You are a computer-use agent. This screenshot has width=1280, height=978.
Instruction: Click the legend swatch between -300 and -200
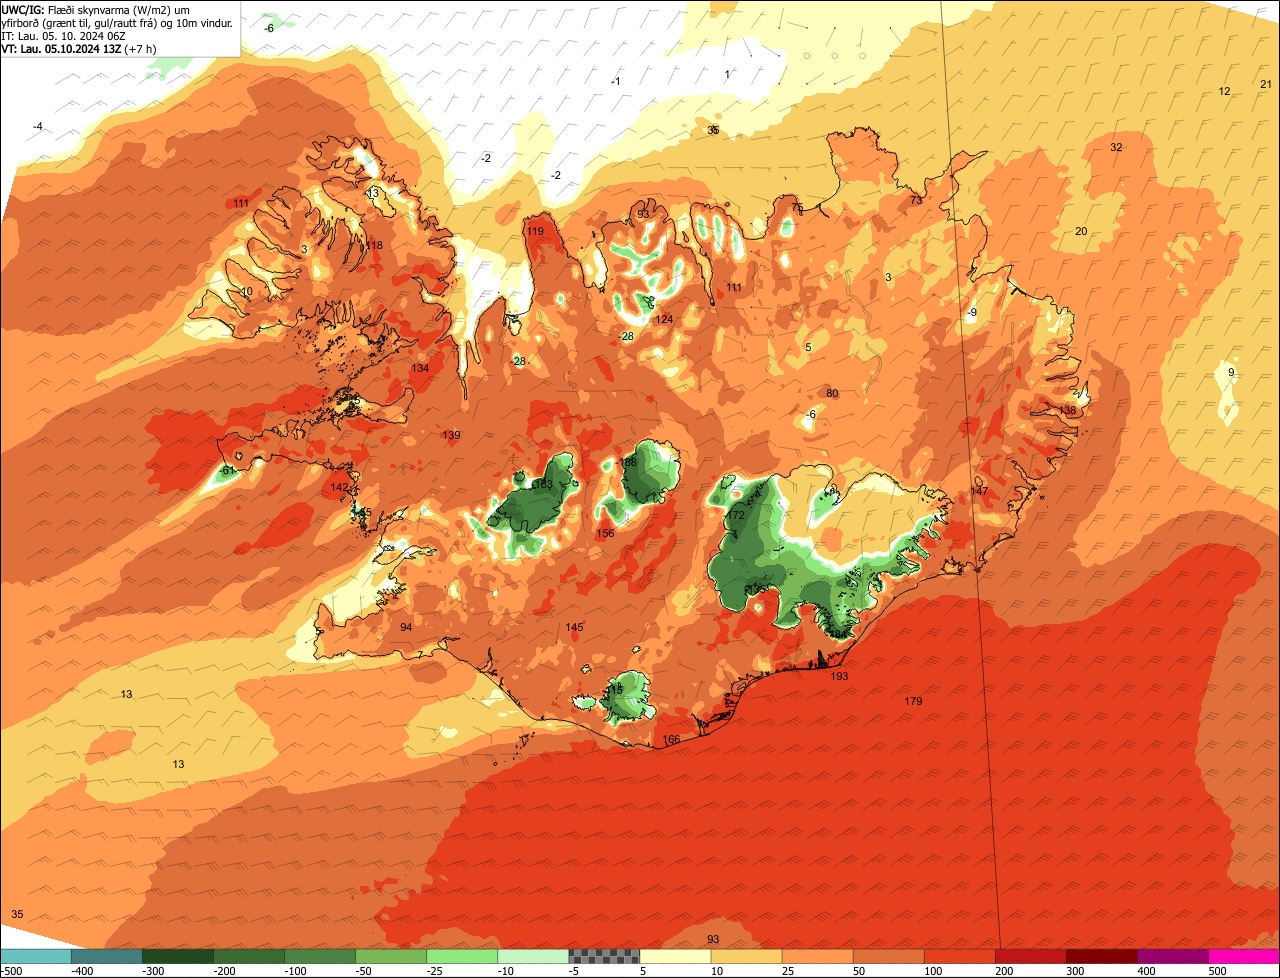tap(178, 956)
